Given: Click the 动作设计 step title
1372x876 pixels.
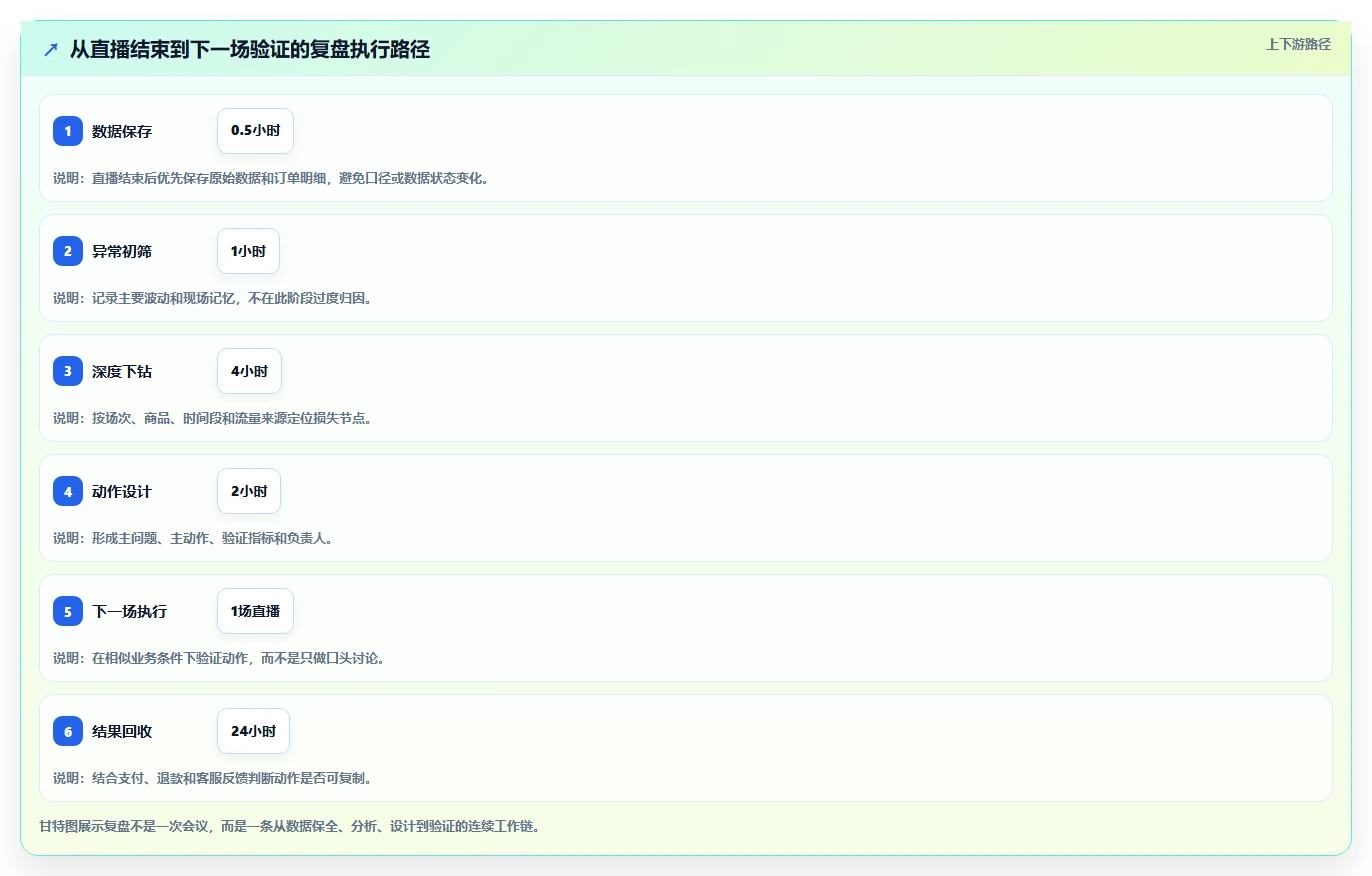Looking at the screenshot, I should click(122, 491).
